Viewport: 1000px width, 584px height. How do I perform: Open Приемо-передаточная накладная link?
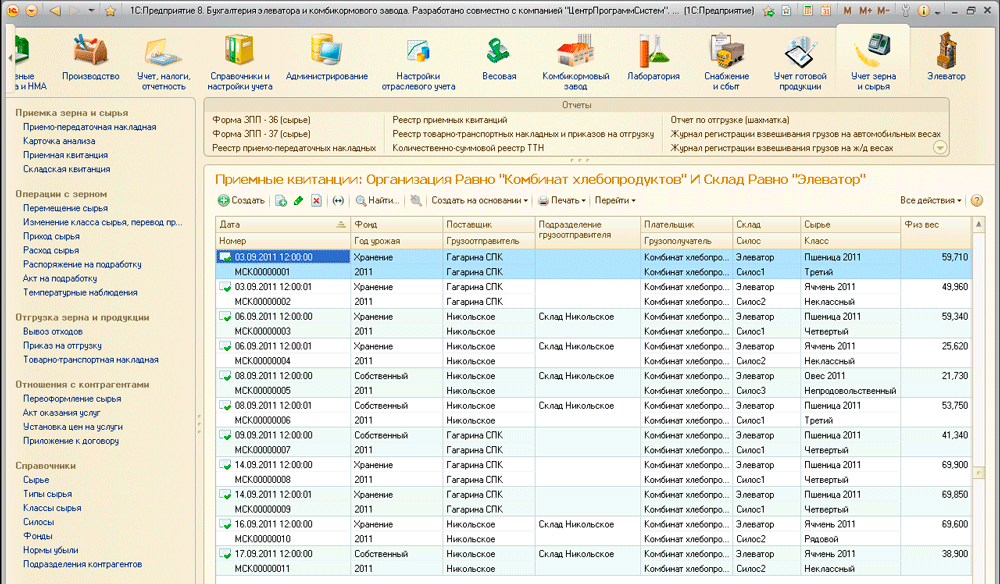click(x=89, y=127)
